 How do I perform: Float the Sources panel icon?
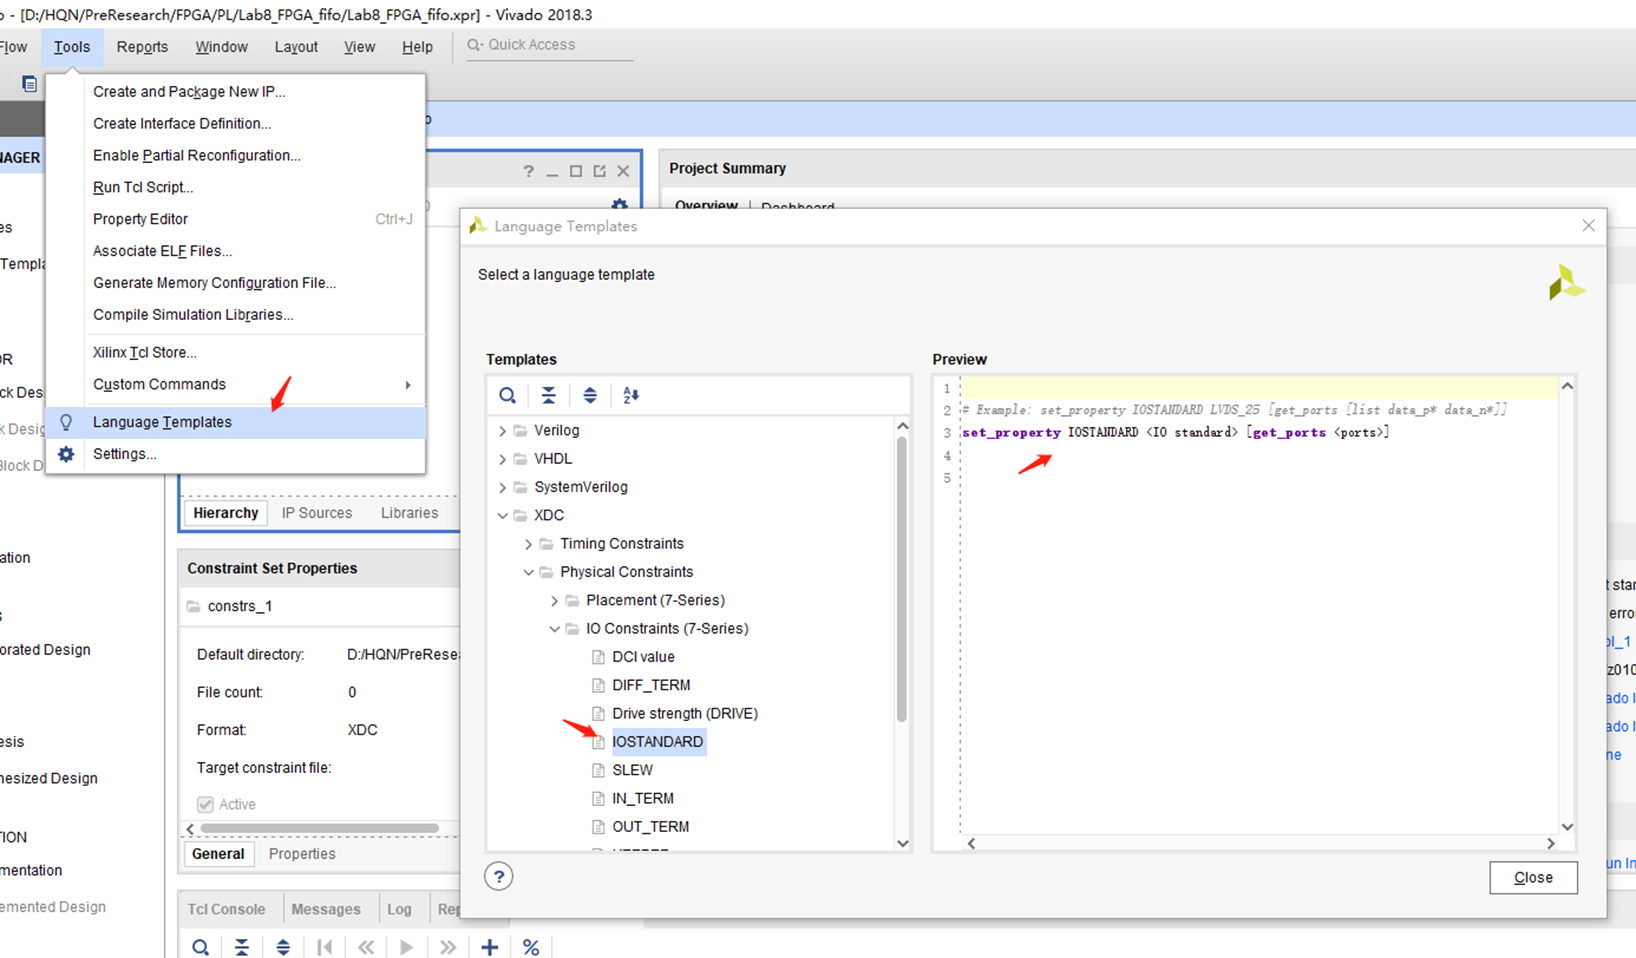click(599, 171)
